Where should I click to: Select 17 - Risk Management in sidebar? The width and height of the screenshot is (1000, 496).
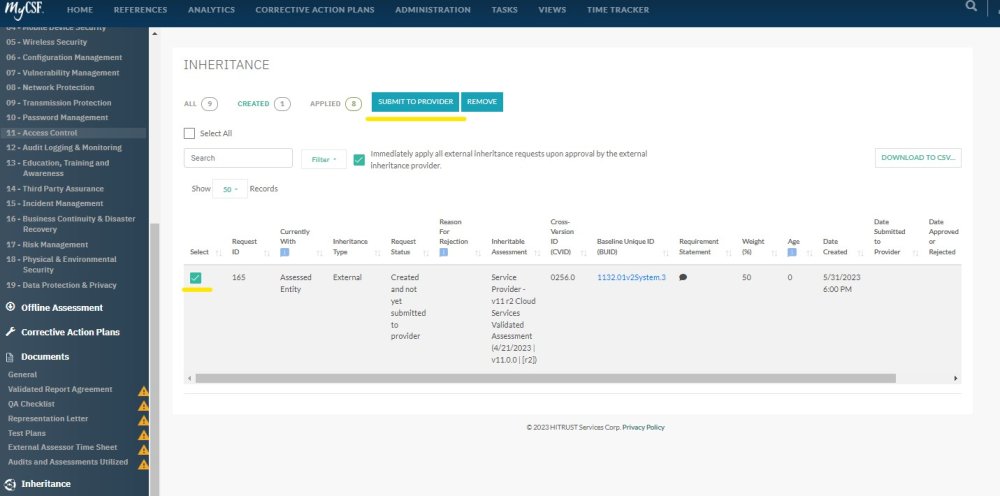[47, 245]
